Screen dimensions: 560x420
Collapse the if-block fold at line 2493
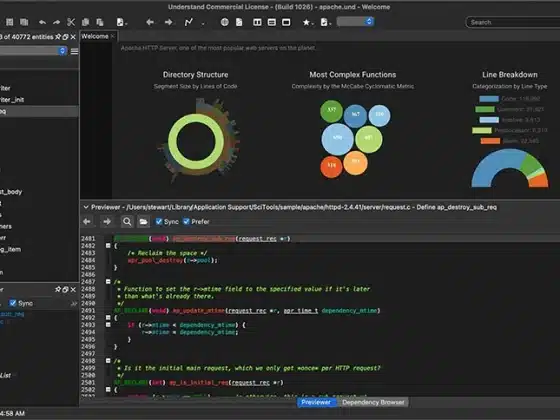(108, 325)
